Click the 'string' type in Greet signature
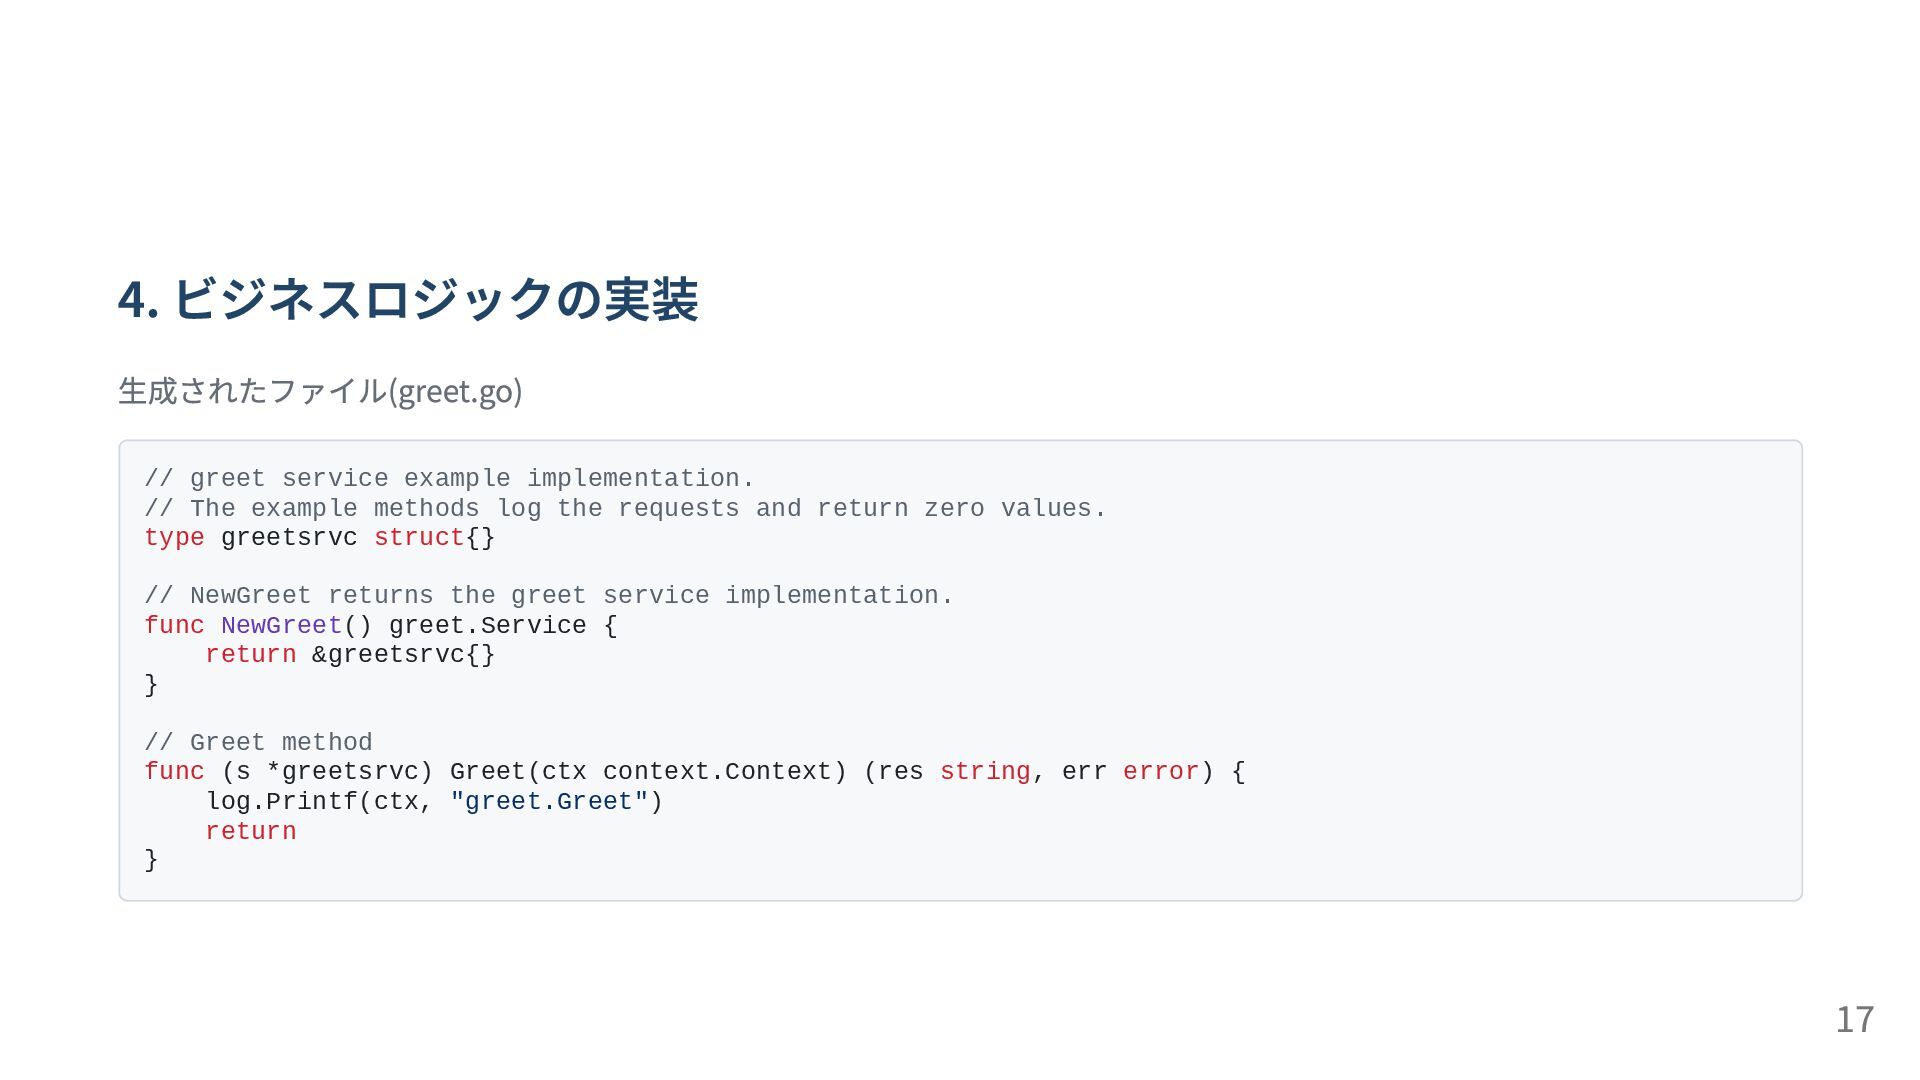1920x1080 pixels. point(985,772)
